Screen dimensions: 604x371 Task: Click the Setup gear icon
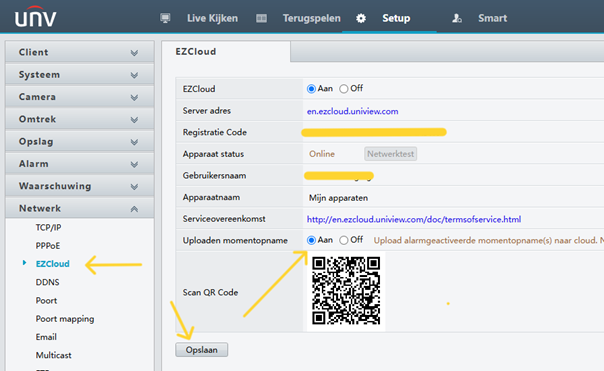[x=361, y=18]
